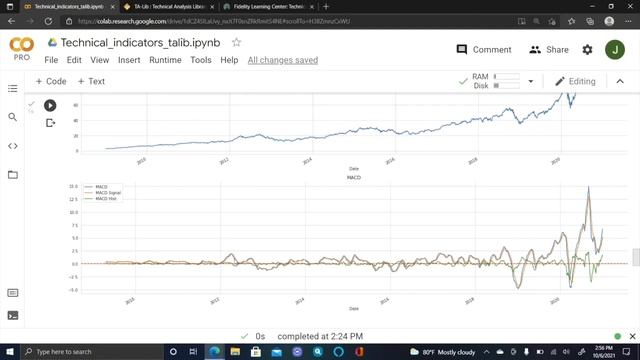640x360 pixels.
Task: Click the browser address bar URL
Action: (x=213, y=21)
